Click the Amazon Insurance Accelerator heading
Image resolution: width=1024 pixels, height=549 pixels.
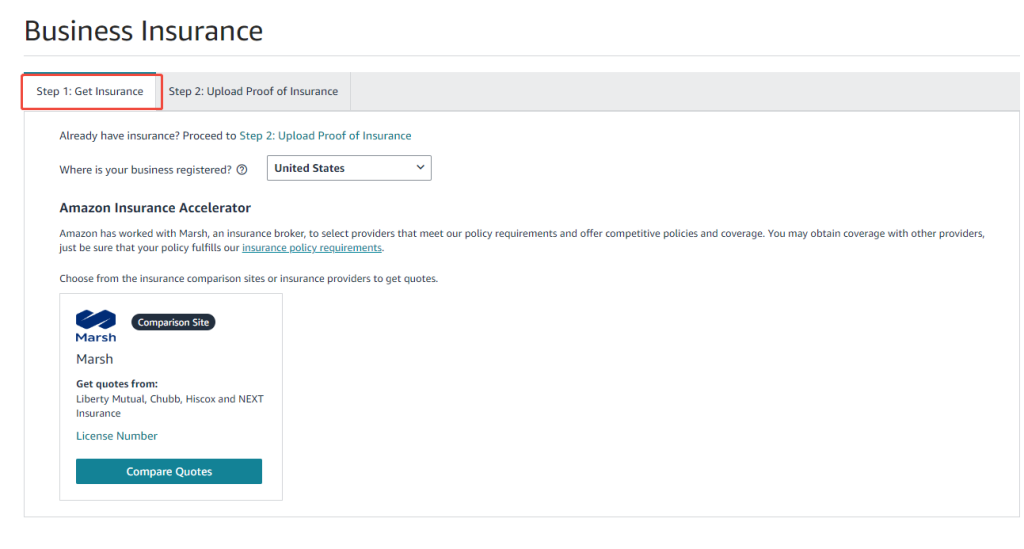[155, 208]
